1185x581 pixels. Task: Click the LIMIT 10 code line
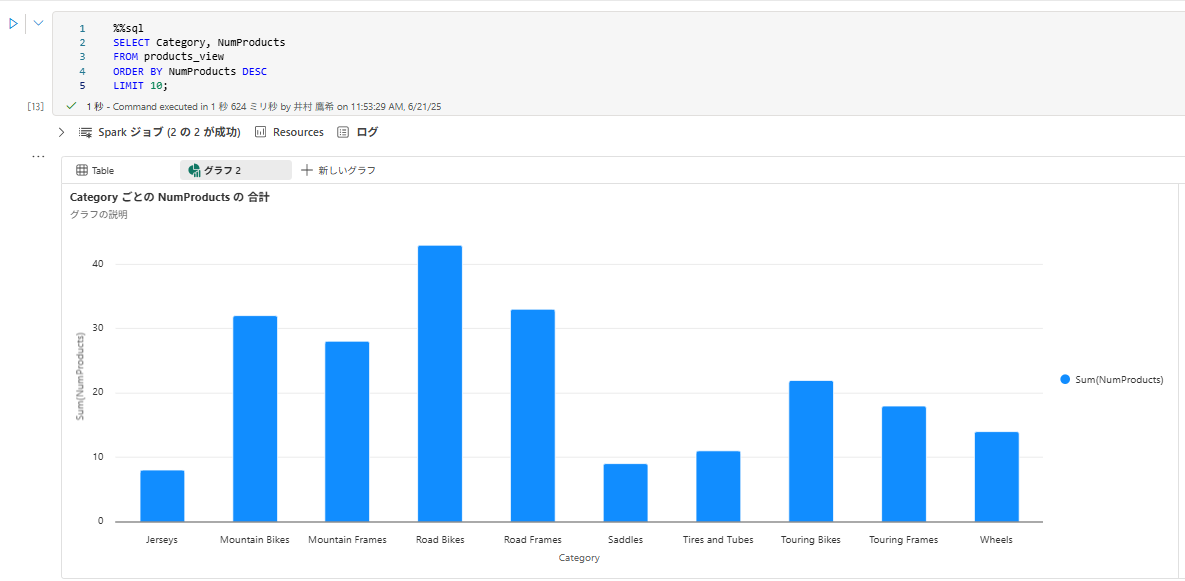[141, 85]
